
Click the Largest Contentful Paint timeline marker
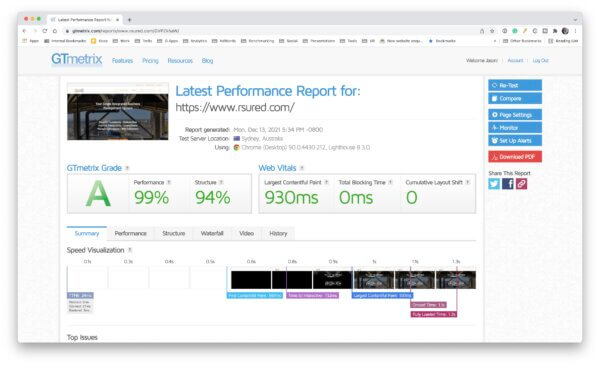coord(382,295)
